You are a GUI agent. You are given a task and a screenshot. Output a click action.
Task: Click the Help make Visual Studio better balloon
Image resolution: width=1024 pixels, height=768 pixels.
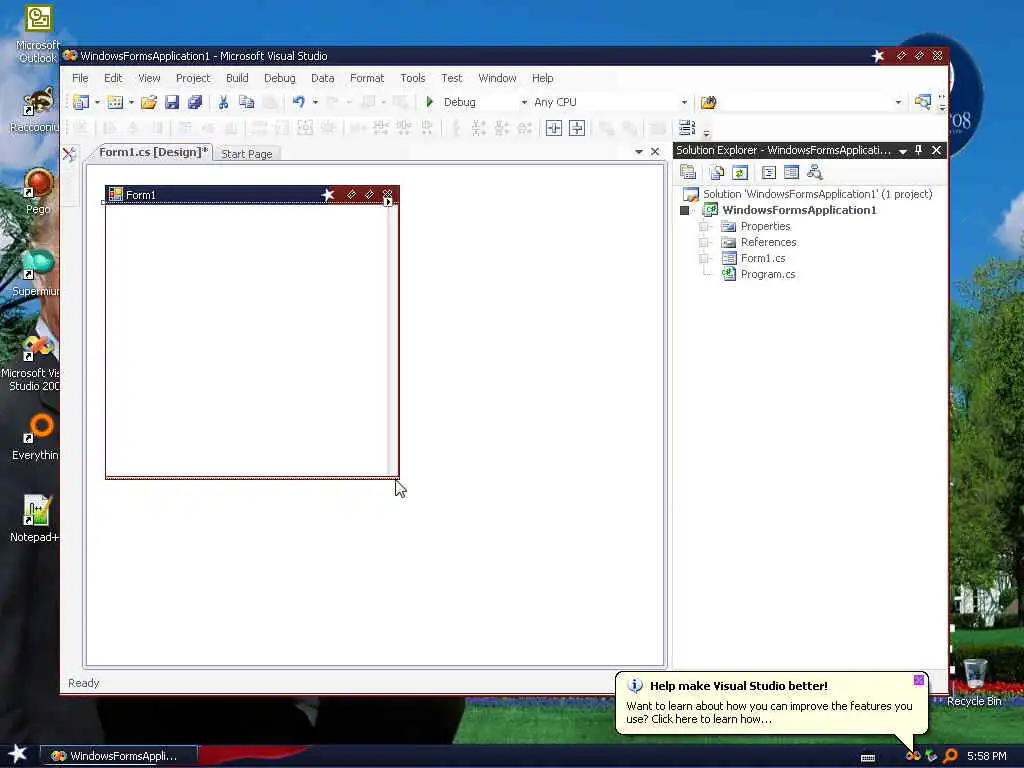[x=771, y=703]
